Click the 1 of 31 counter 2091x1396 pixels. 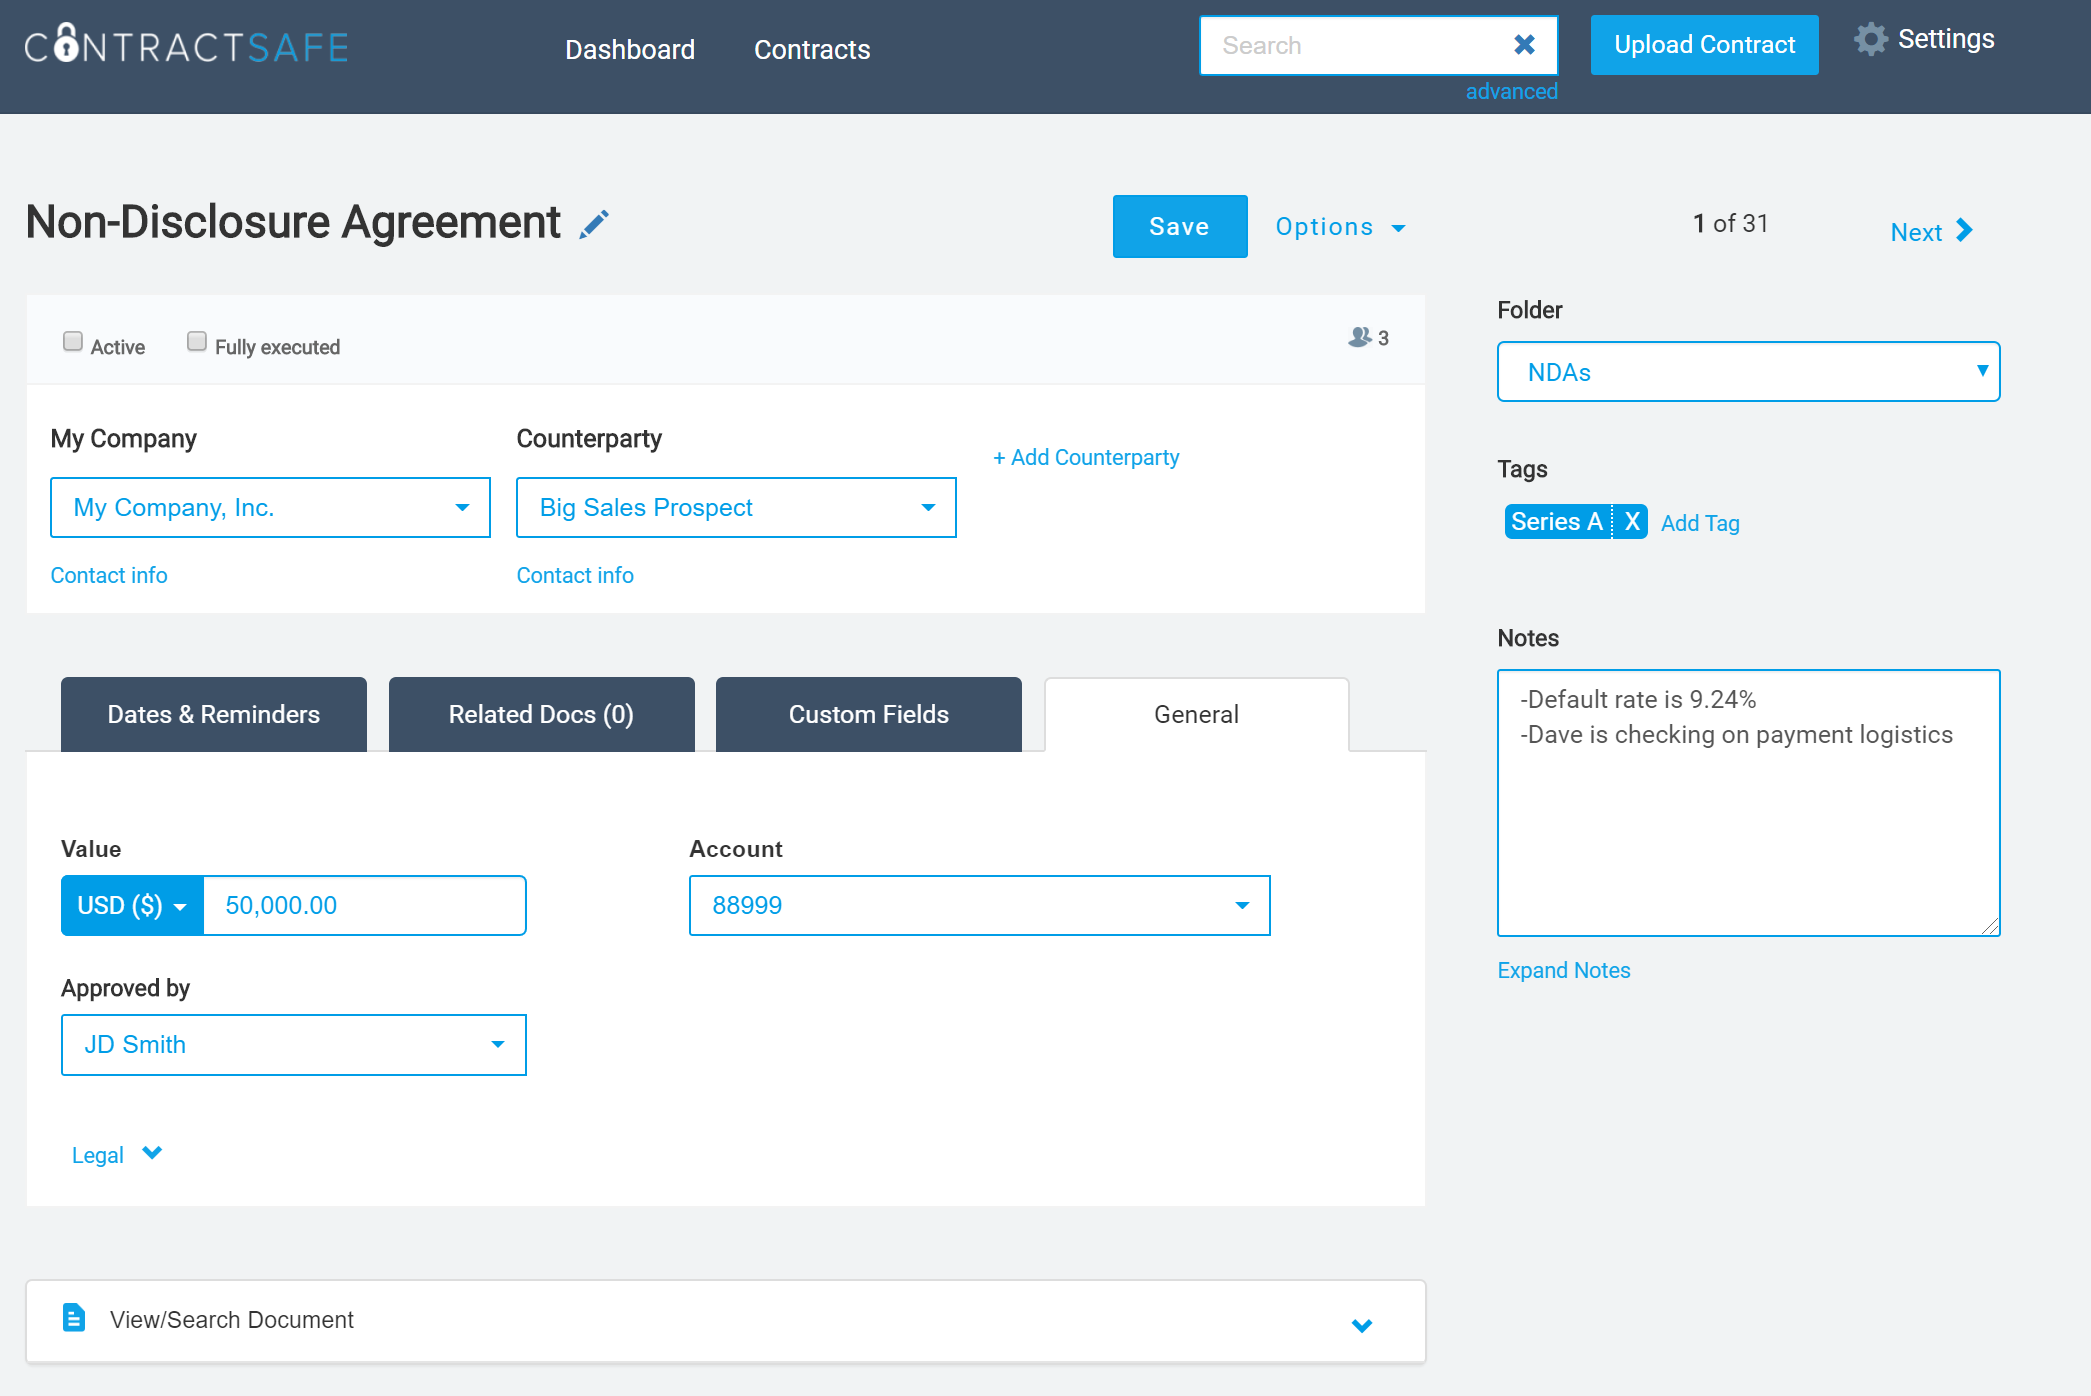pos(1730,223)
